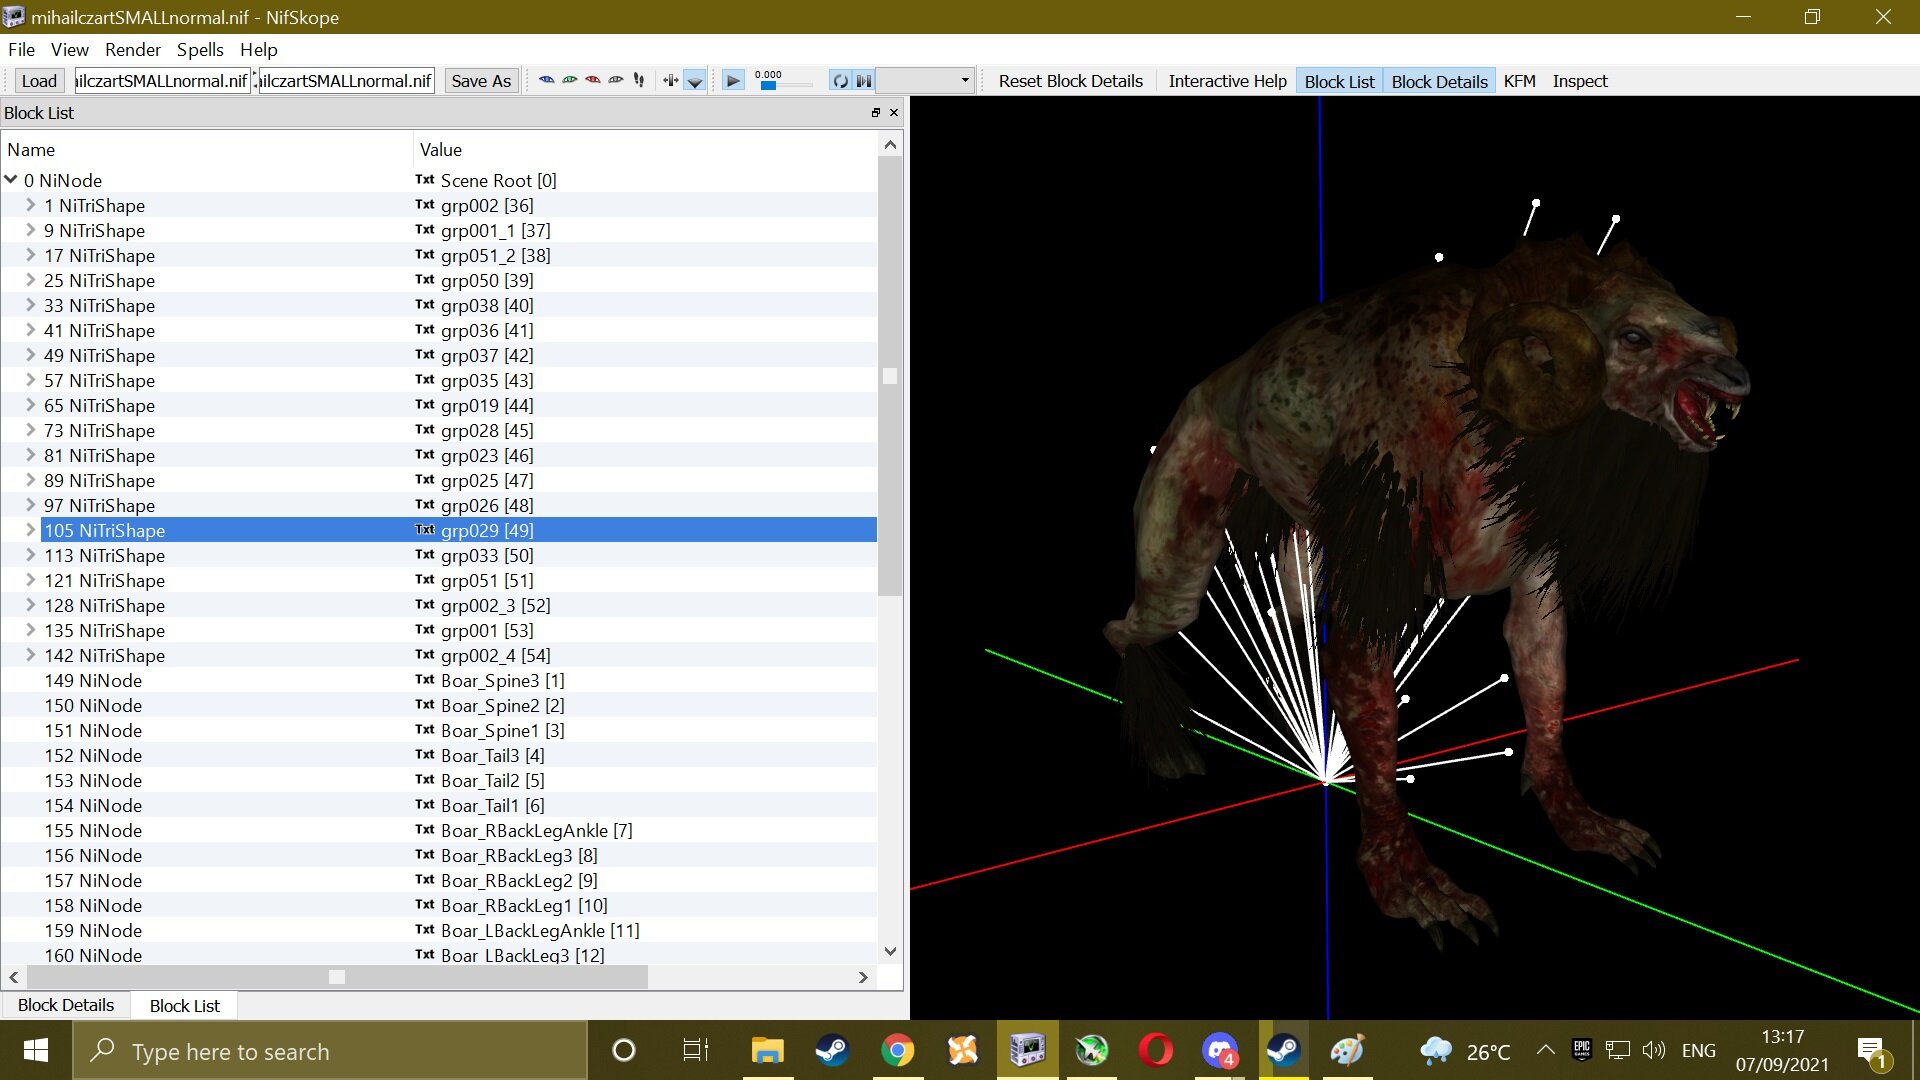
Task: Click the Flip view icon
Action: 670,81
